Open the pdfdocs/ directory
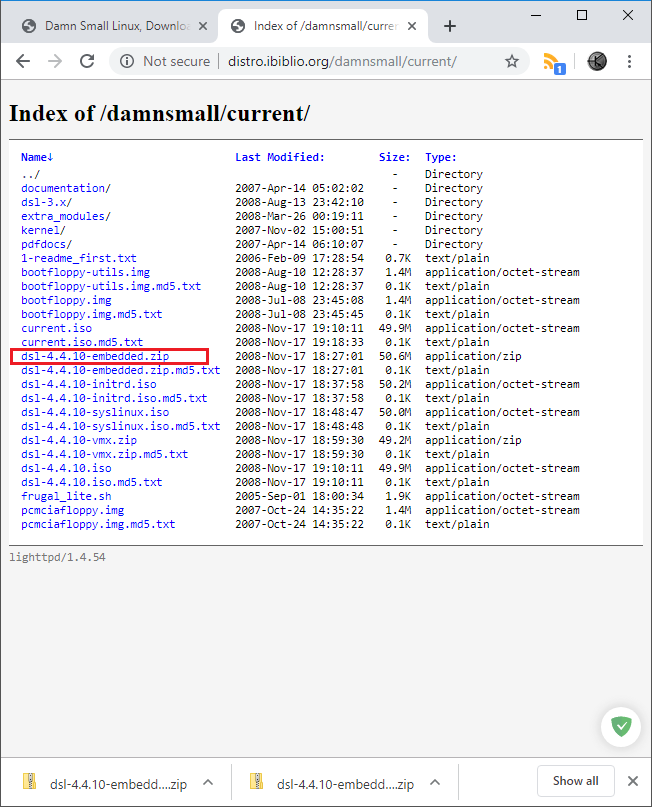Screen dimensions: 652x807 click(x=46, y=244)
